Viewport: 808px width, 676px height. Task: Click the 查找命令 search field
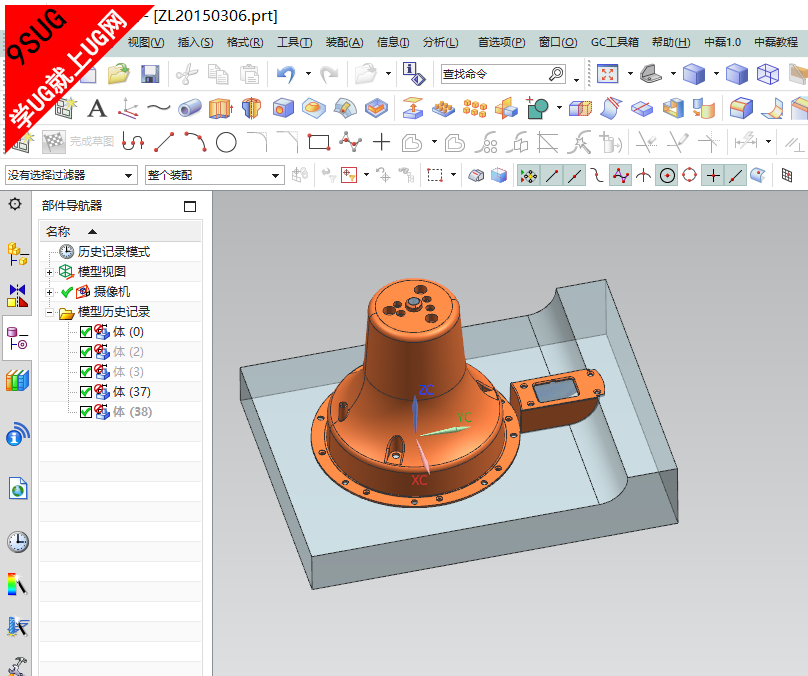click(493, 74)
